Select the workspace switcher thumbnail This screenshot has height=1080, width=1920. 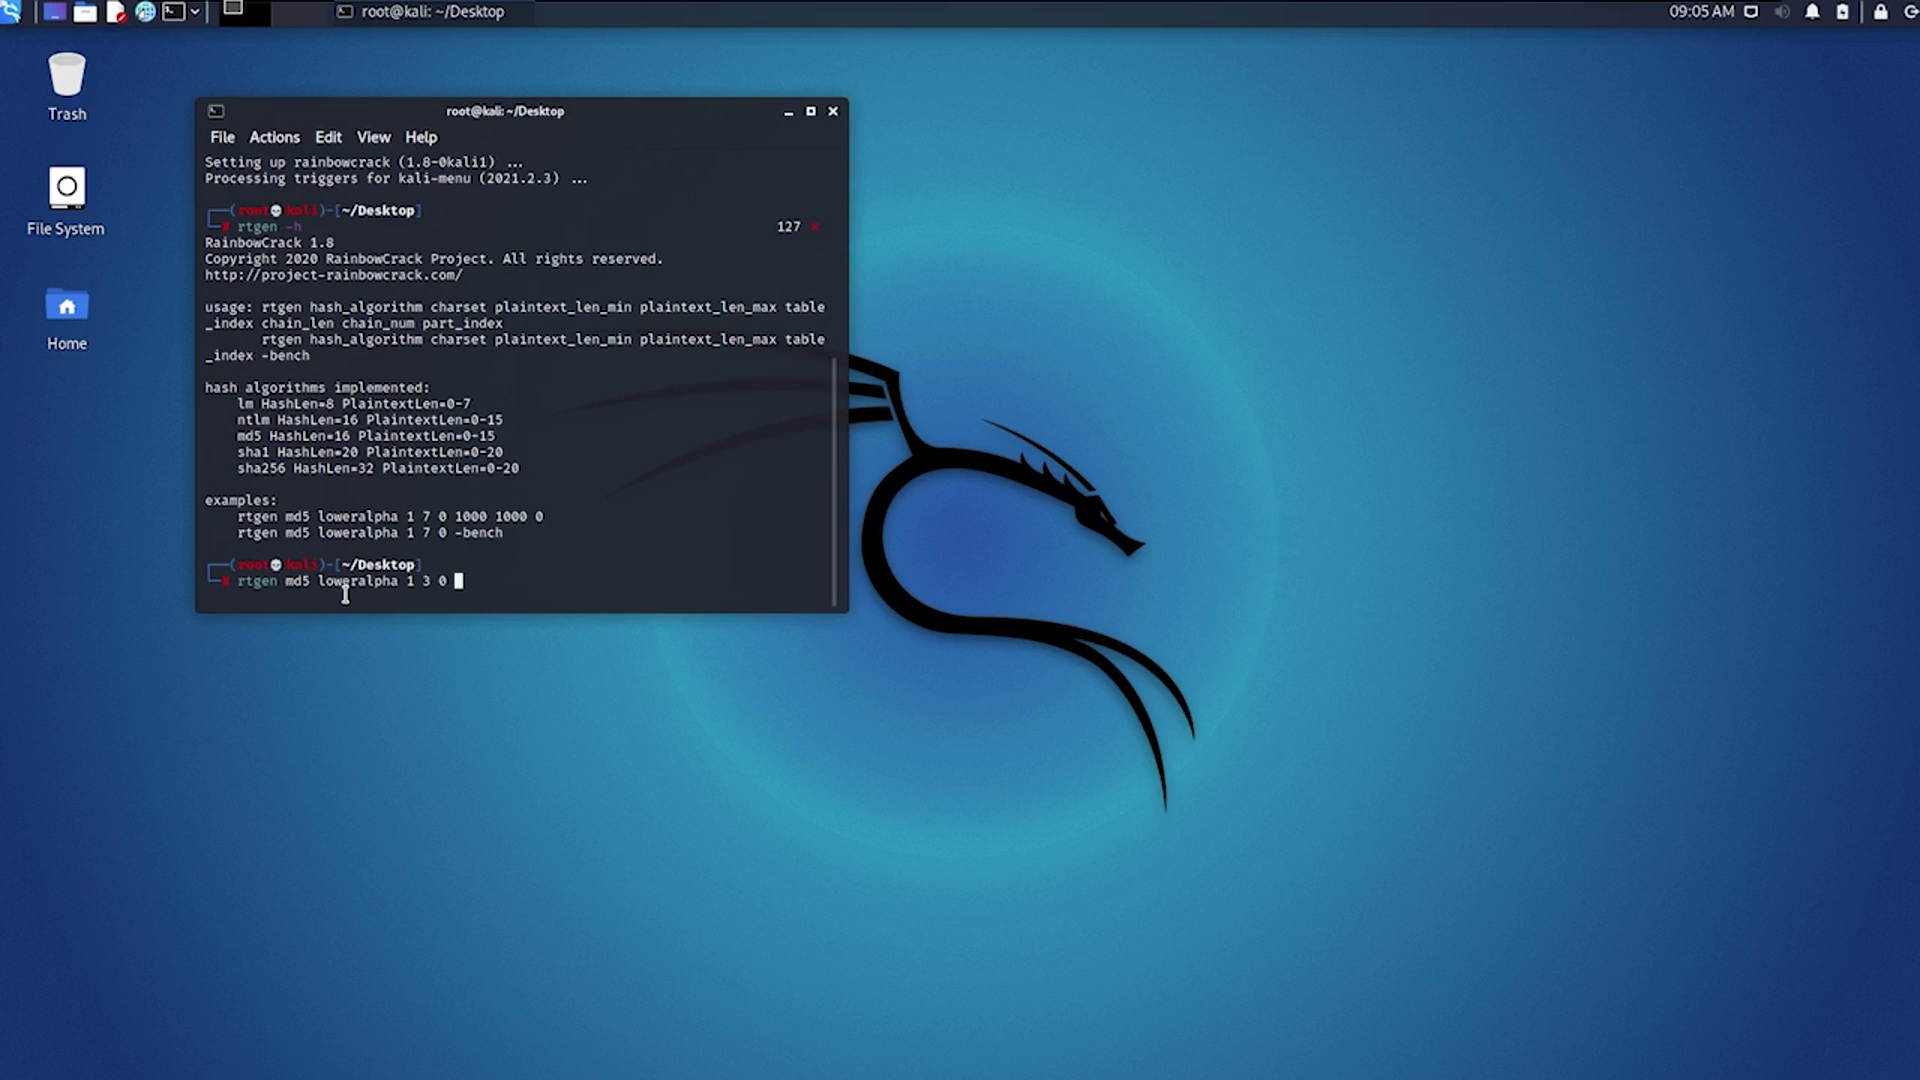tap(244, 12)
